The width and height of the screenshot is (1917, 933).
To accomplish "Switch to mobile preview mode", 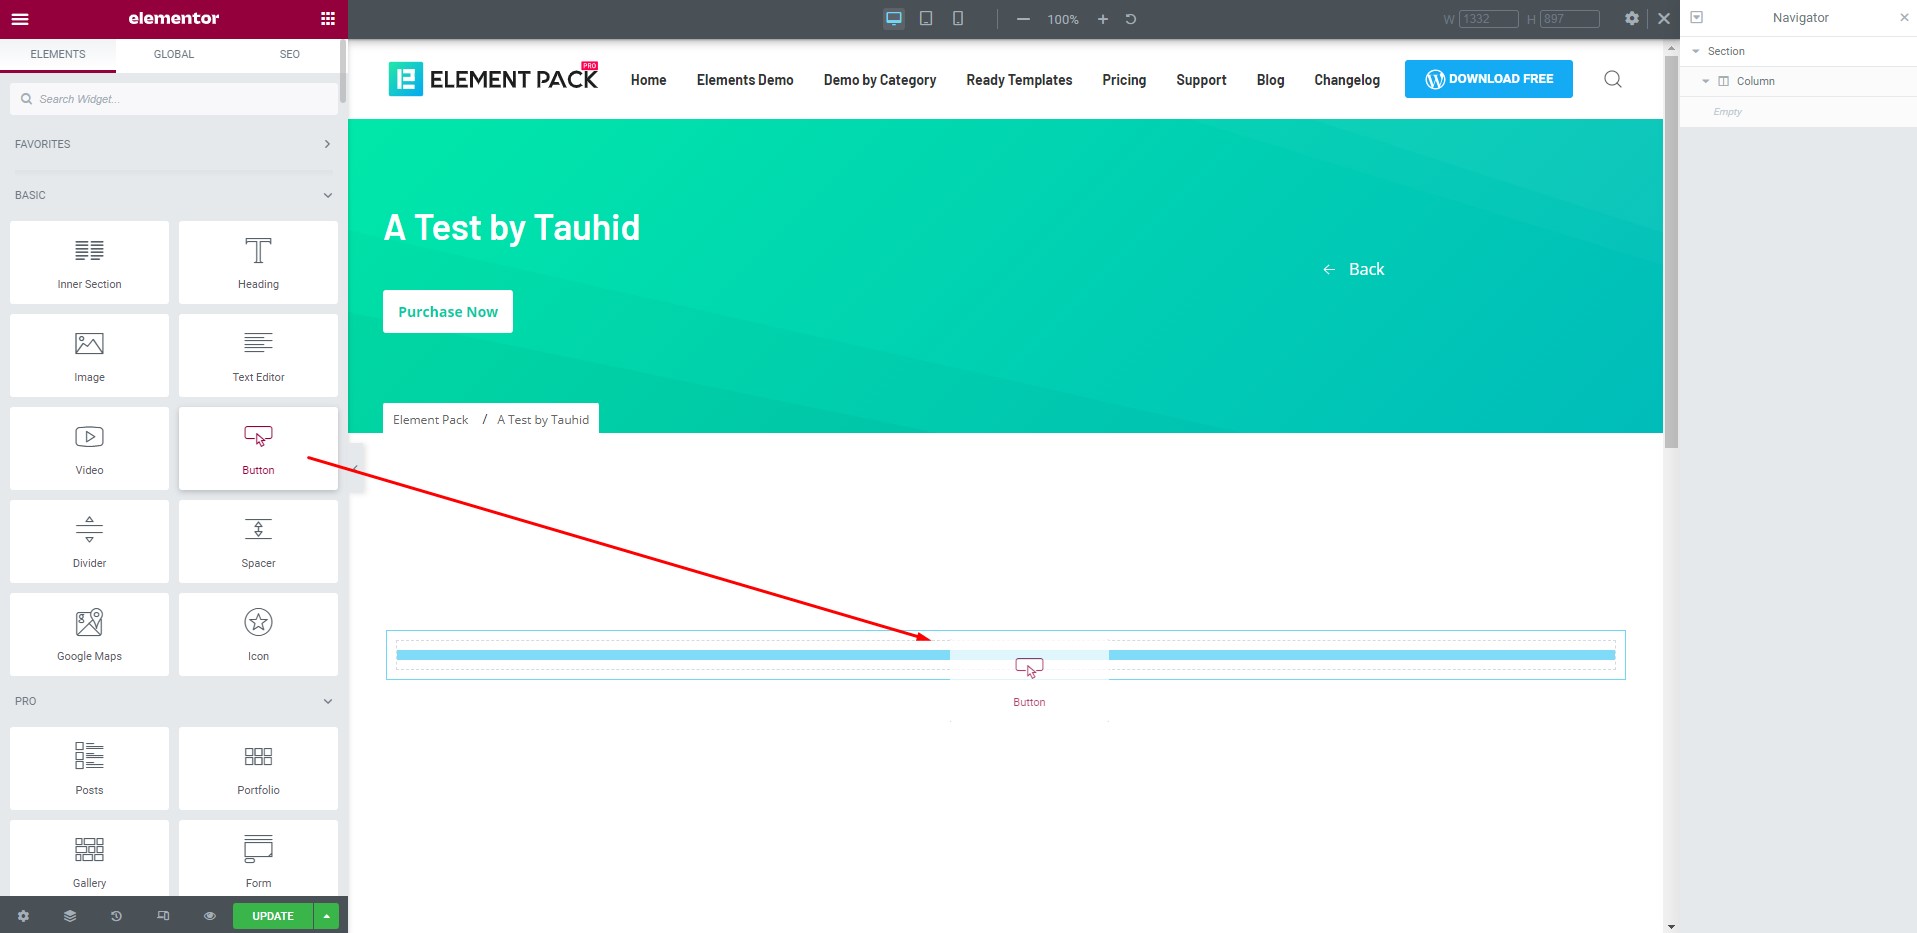I will pos(958,19).
